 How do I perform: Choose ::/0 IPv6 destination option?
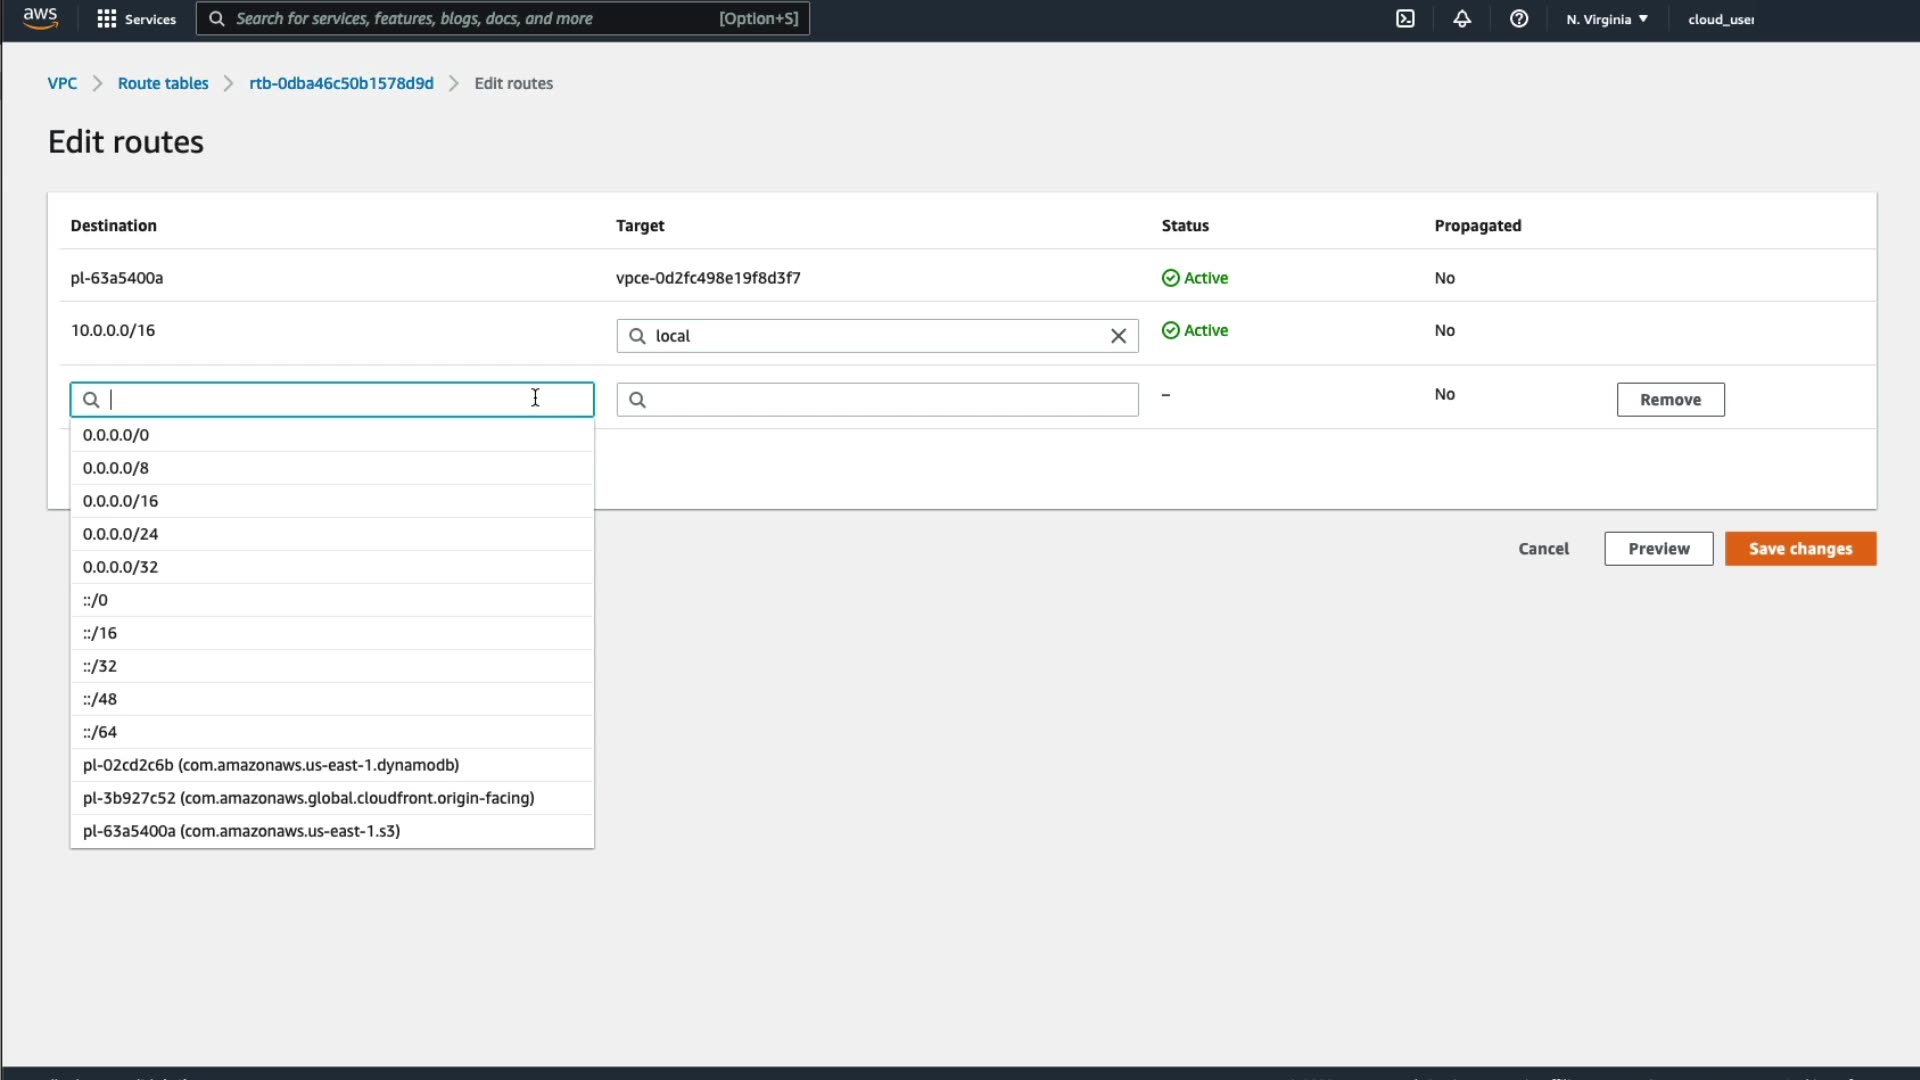pyautogui.click(x=96, y=600)
